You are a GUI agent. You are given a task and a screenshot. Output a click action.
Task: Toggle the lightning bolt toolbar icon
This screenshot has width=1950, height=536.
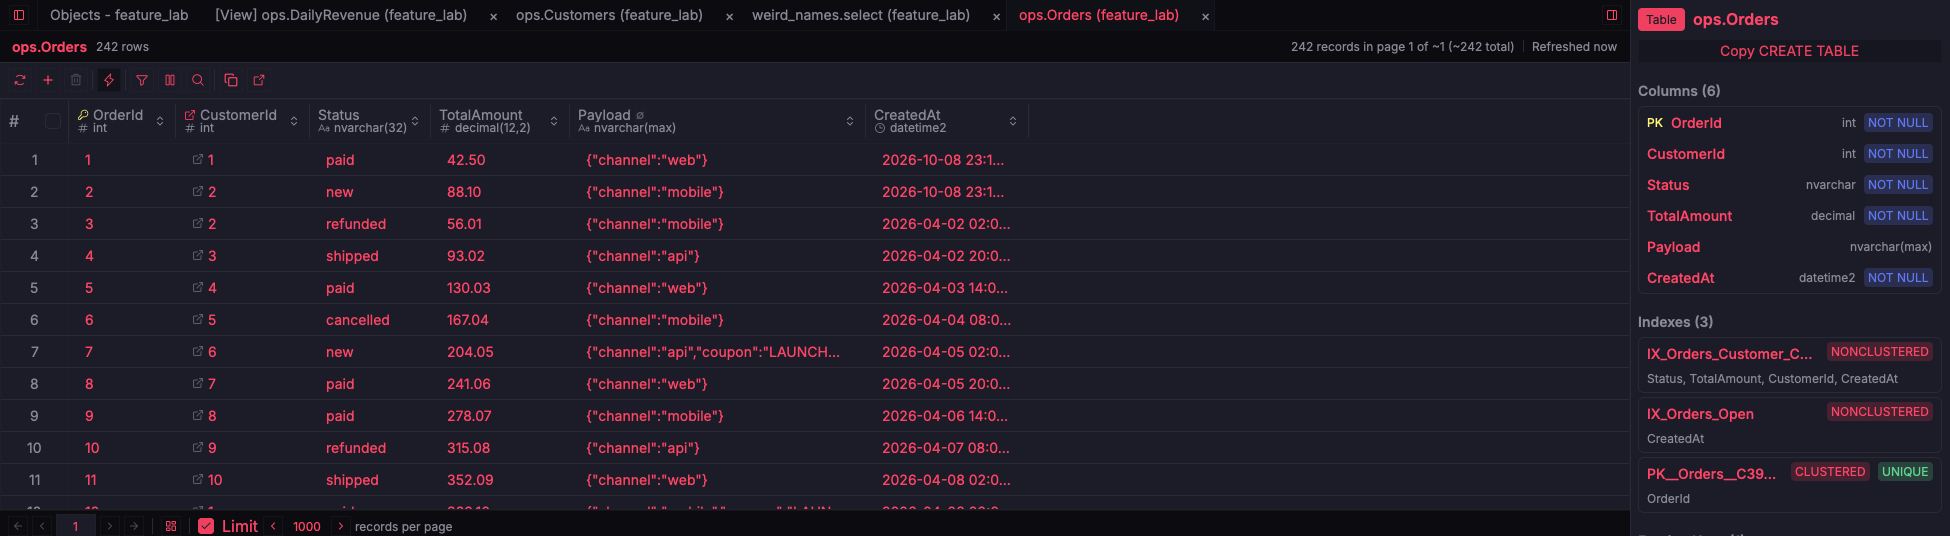coord(109,80)
